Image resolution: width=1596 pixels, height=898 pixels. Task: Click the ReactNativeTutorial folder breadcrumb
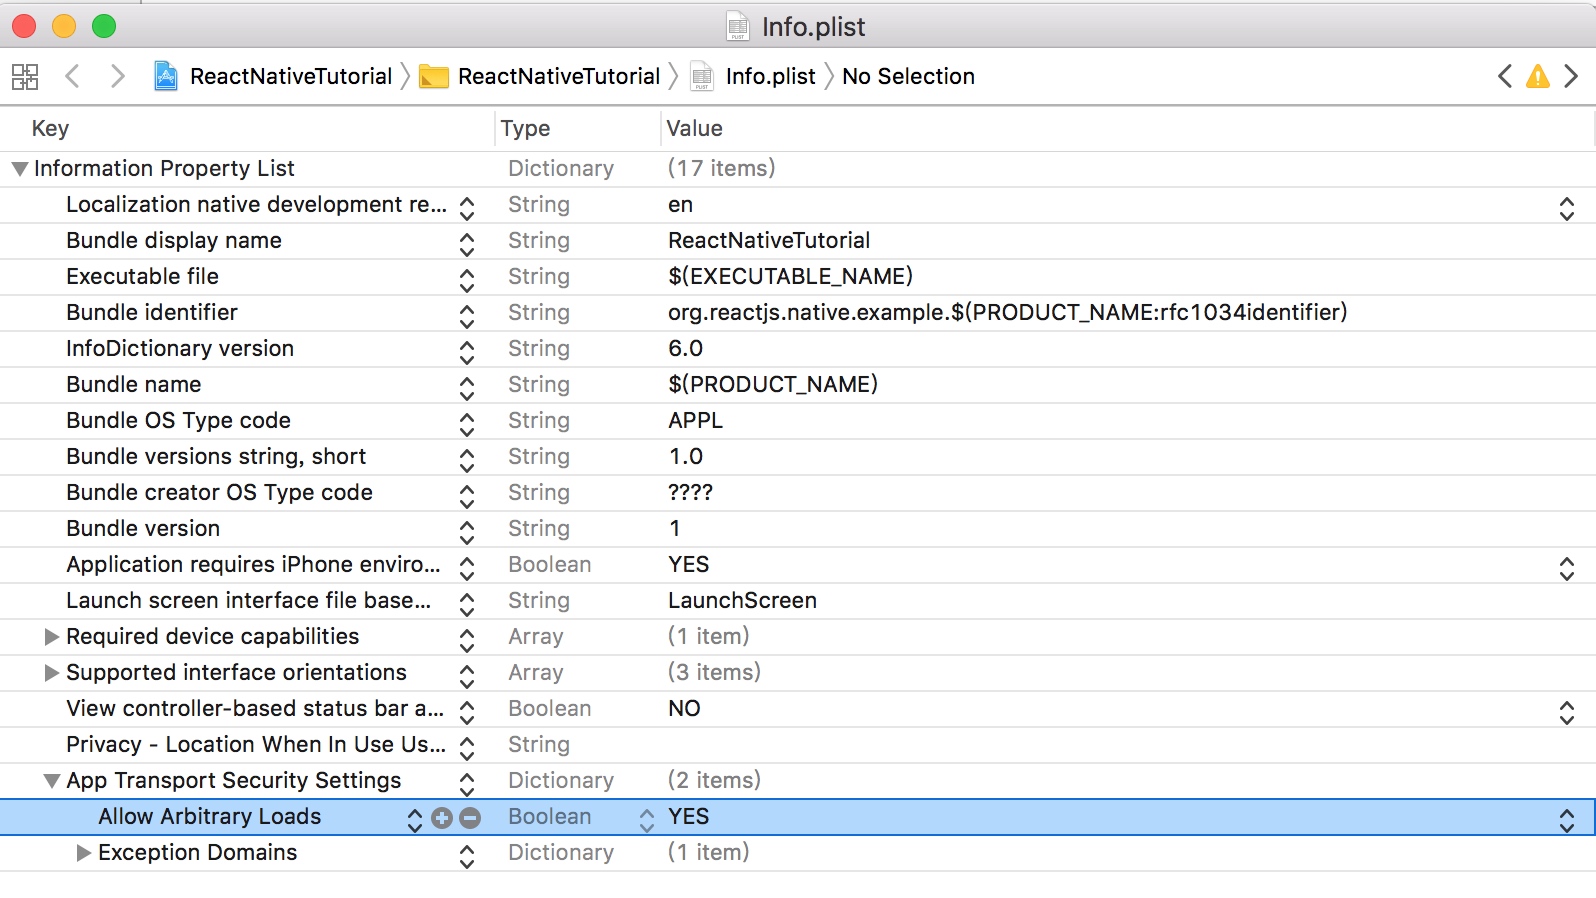point(539,76)
